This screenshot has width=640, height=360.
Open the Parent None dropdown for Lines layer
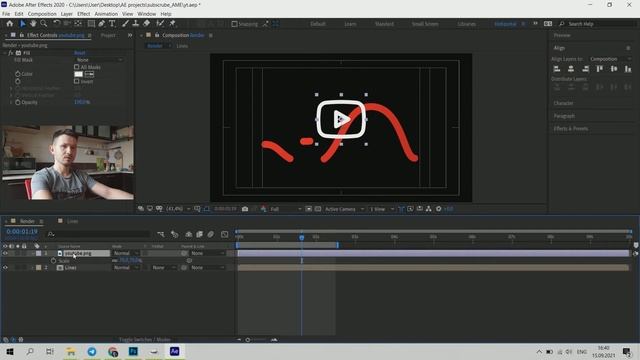pos(207,268)
